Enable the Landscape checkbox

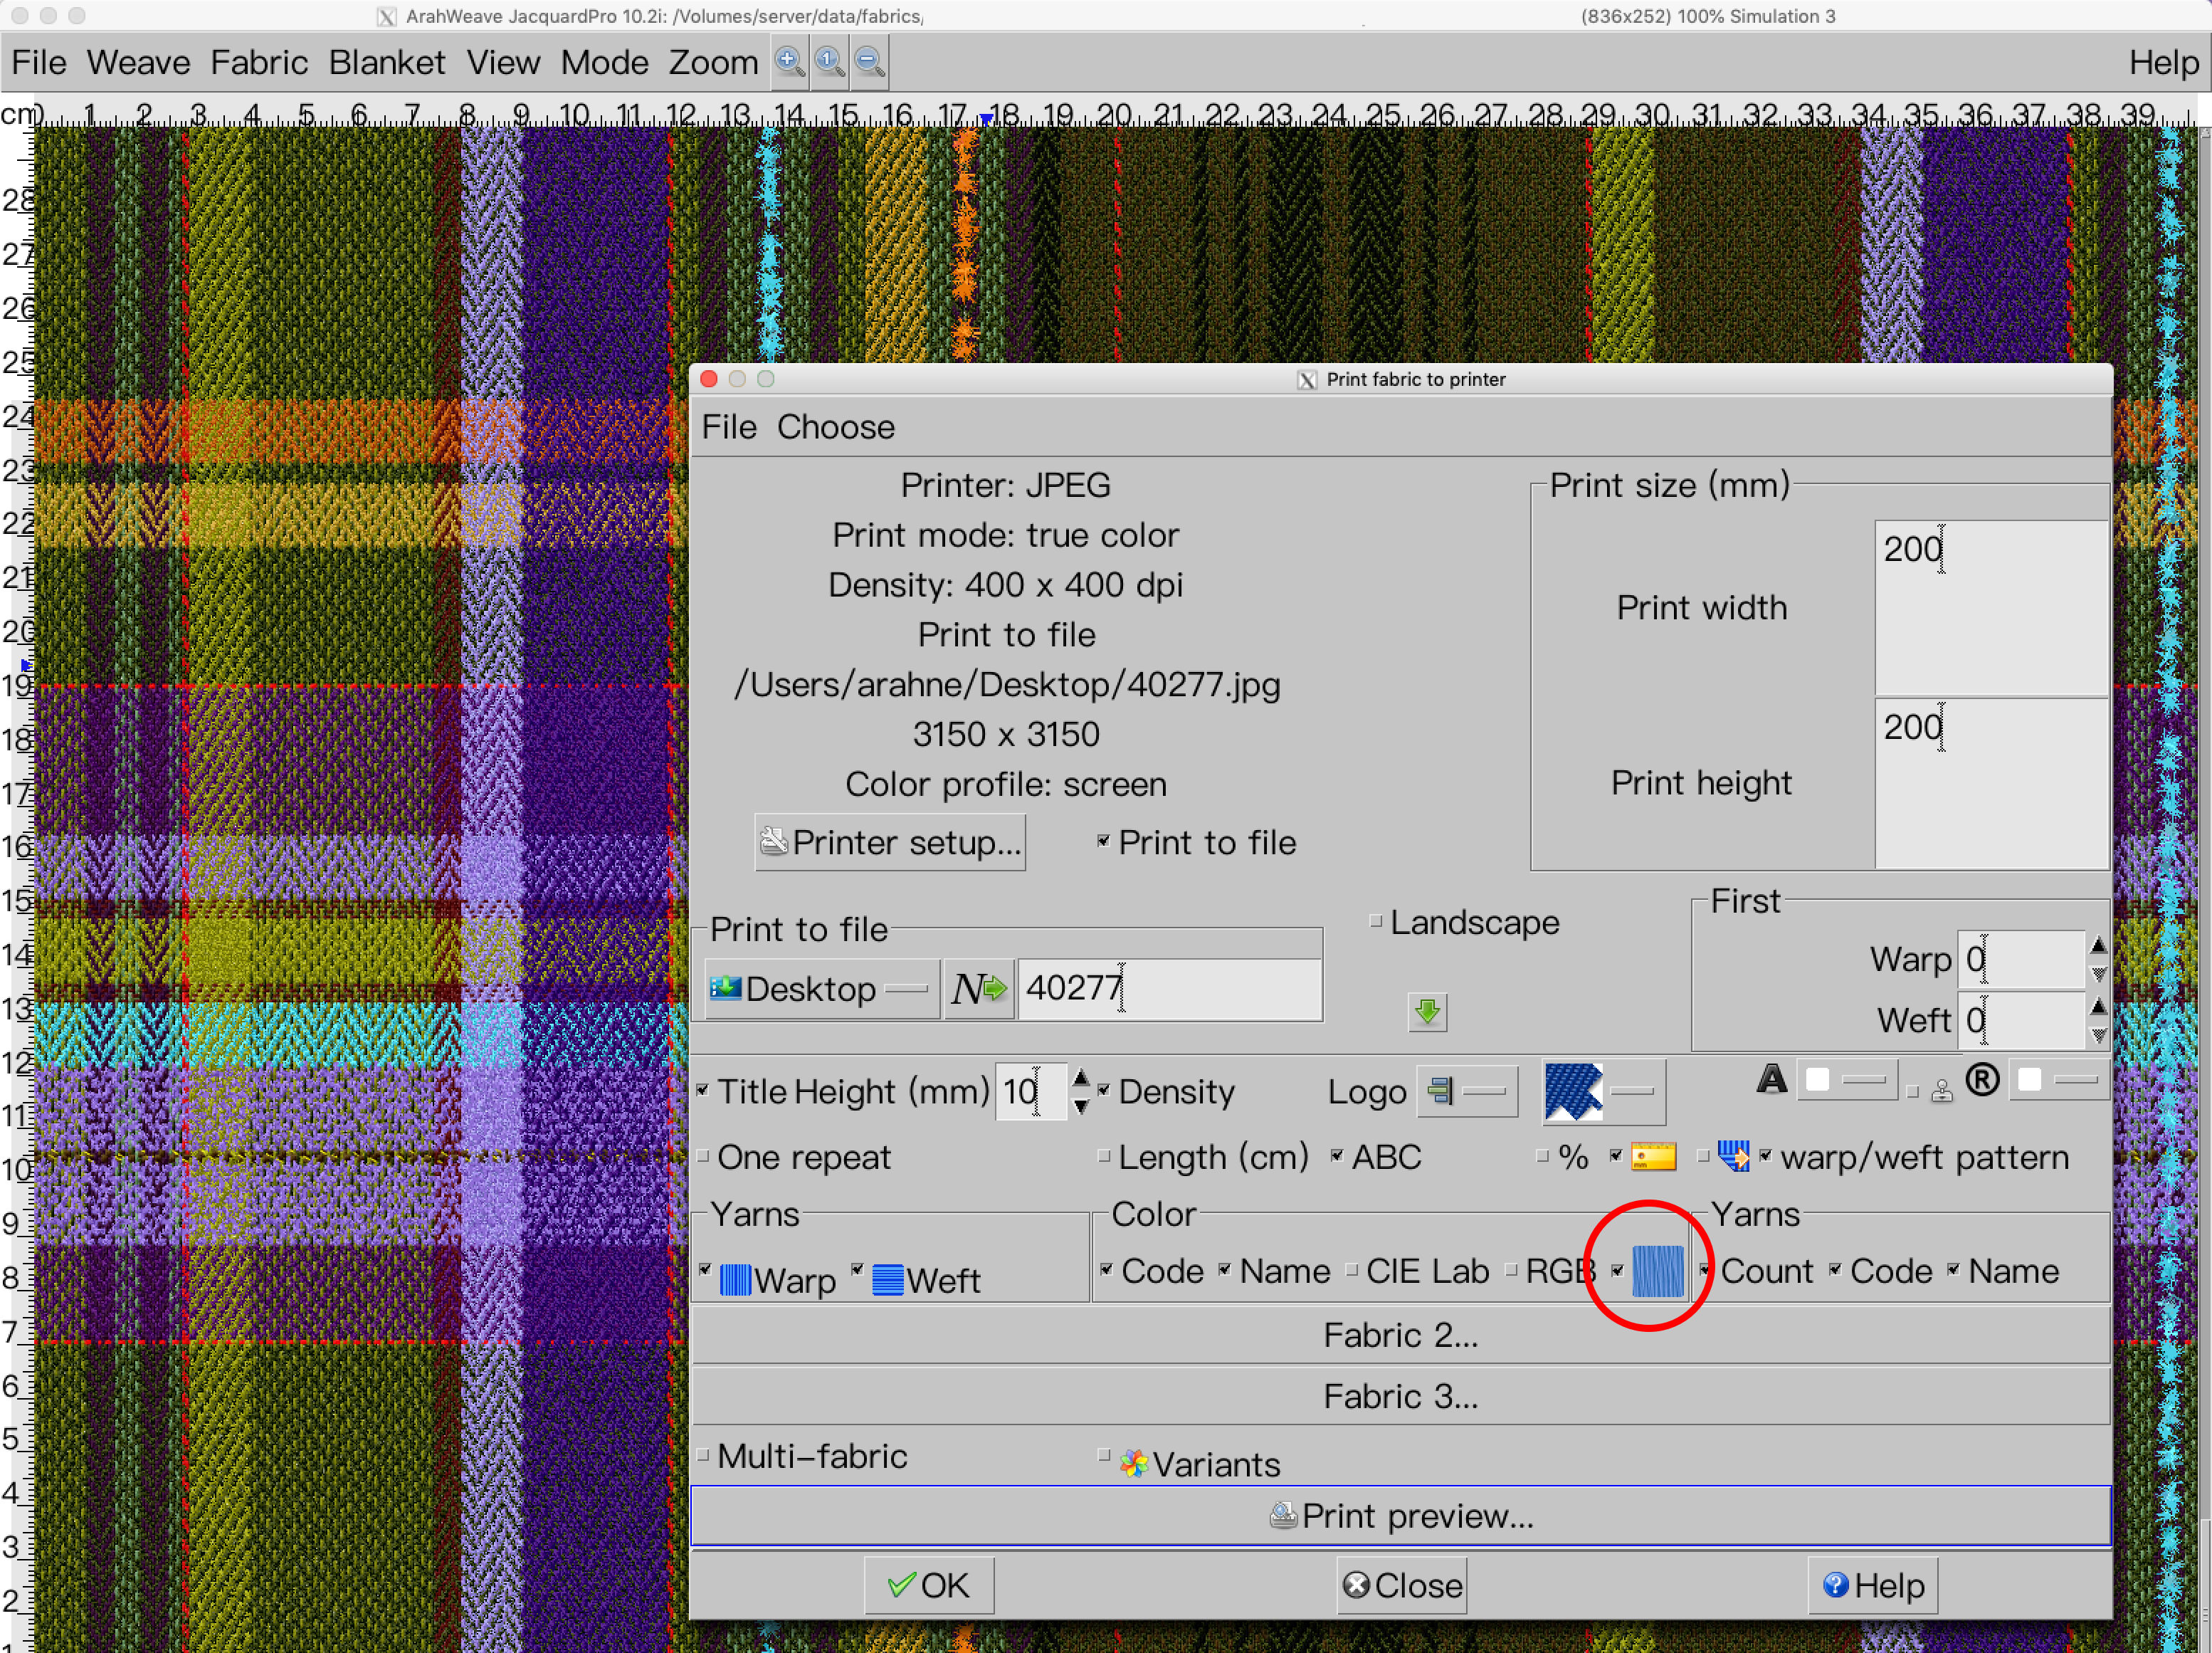click(1376, 921)
